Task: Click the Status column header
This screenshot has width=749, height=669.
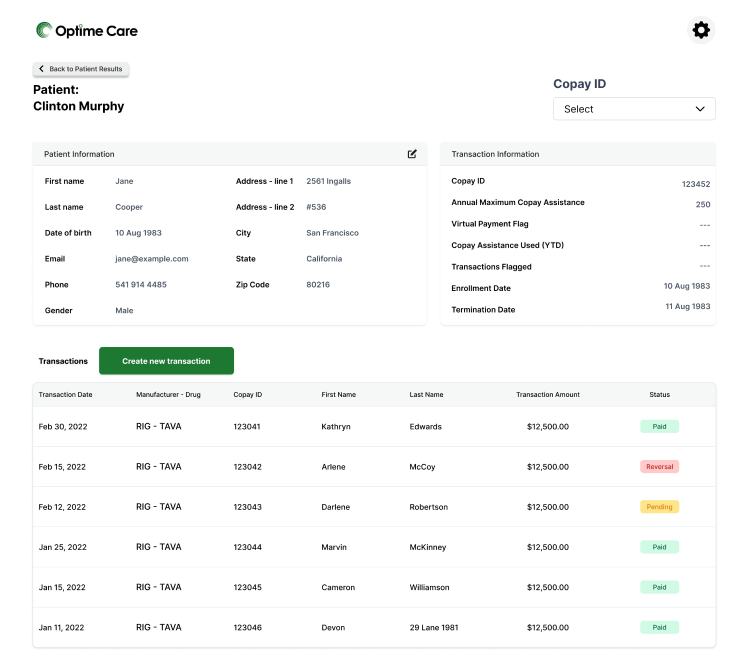Action: tap(659, 395)
